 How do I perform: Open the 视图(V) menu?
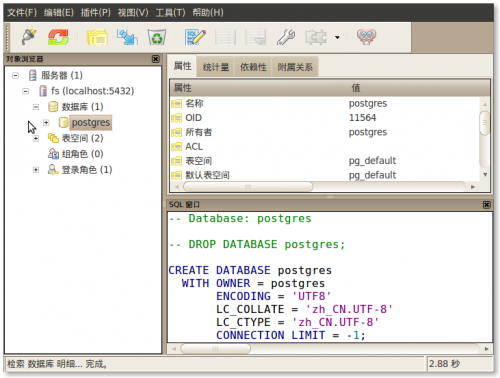(133, 13)
